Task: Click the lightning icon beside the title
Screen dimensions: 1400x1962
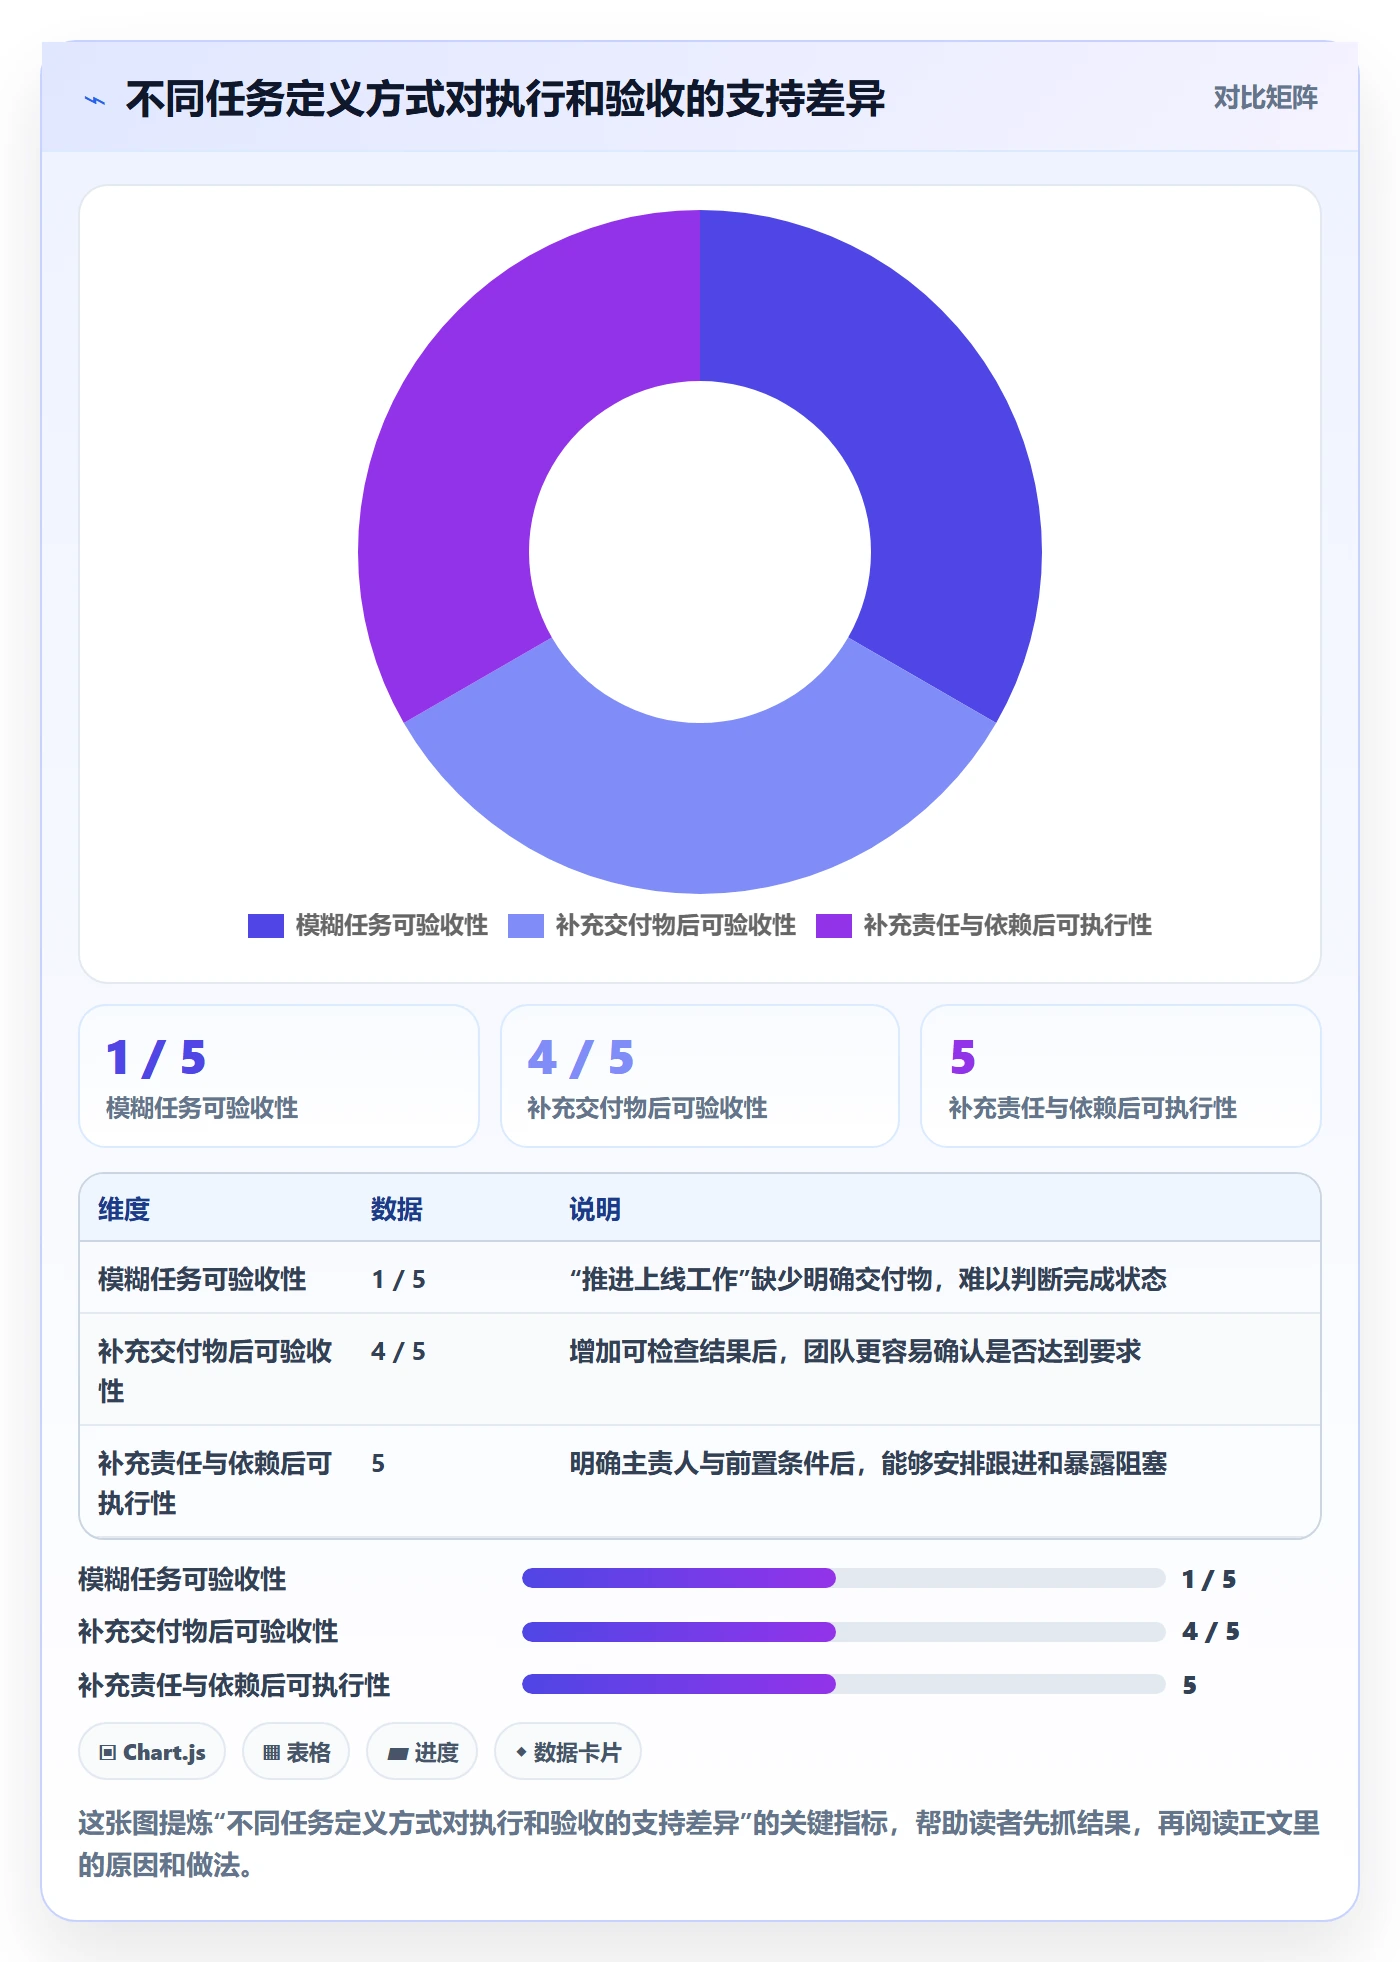Action: coord(95,100)
